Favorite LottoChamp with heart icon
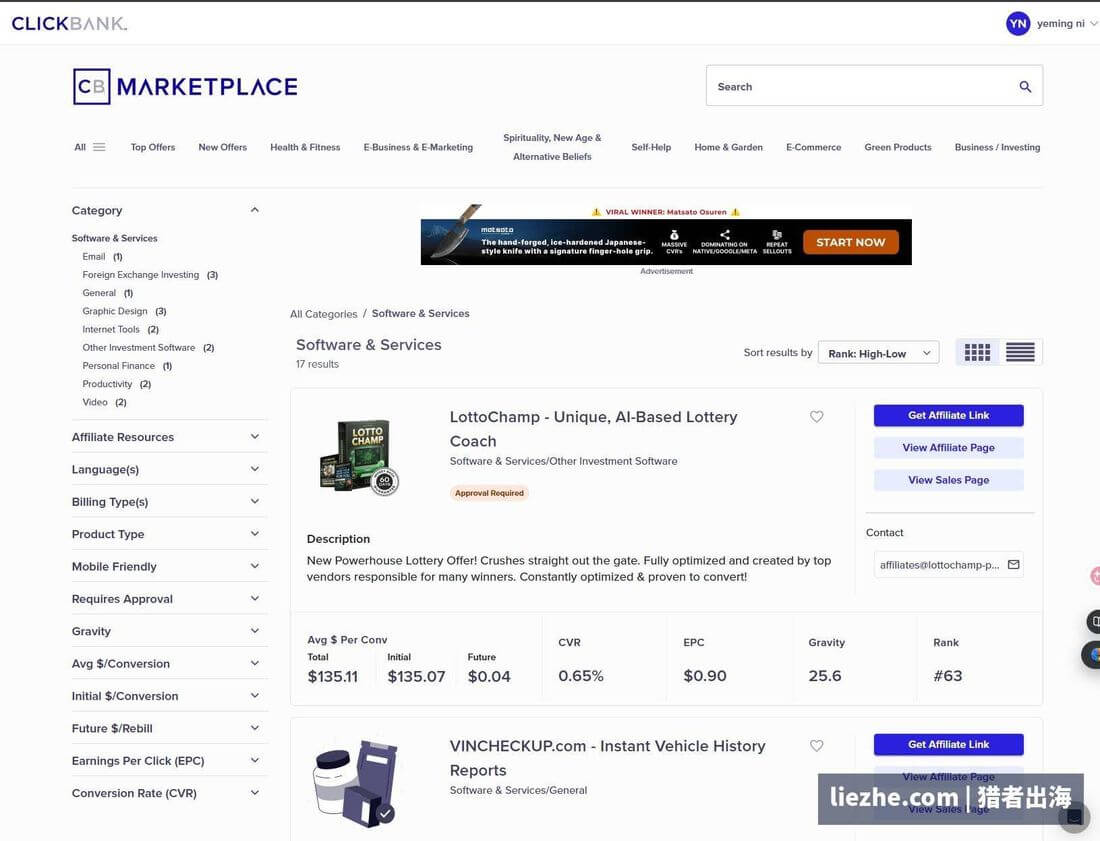This screenshot has height=841, width=1100. pos(817,417)
